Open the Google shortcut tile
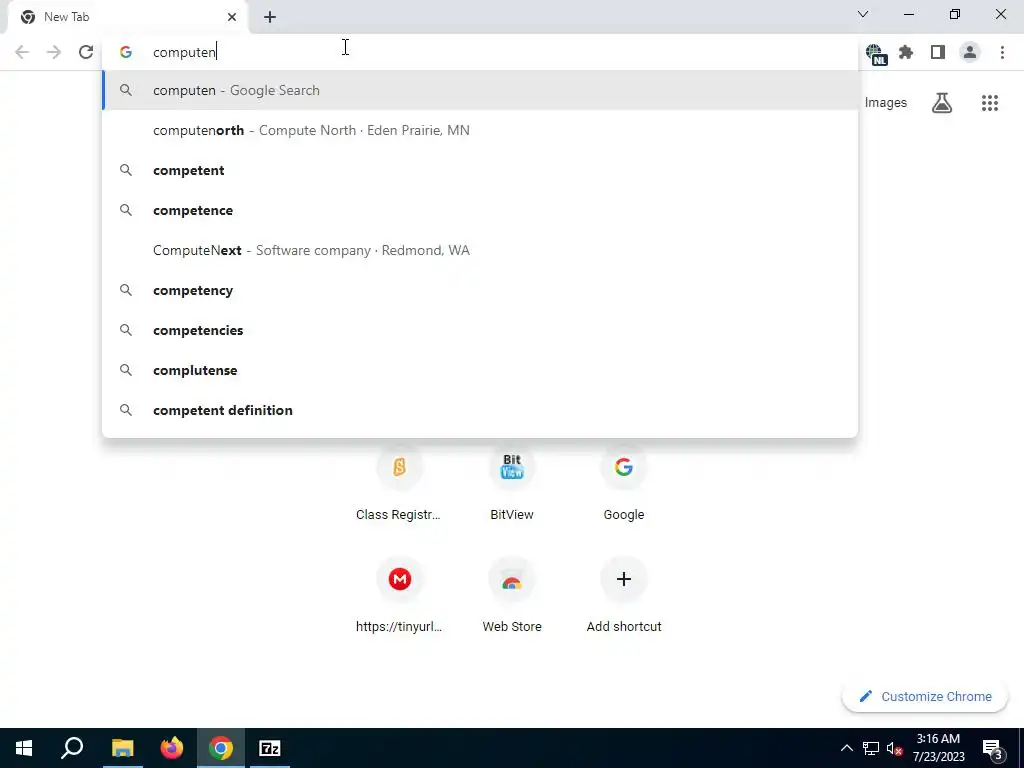 pos(624,485)
